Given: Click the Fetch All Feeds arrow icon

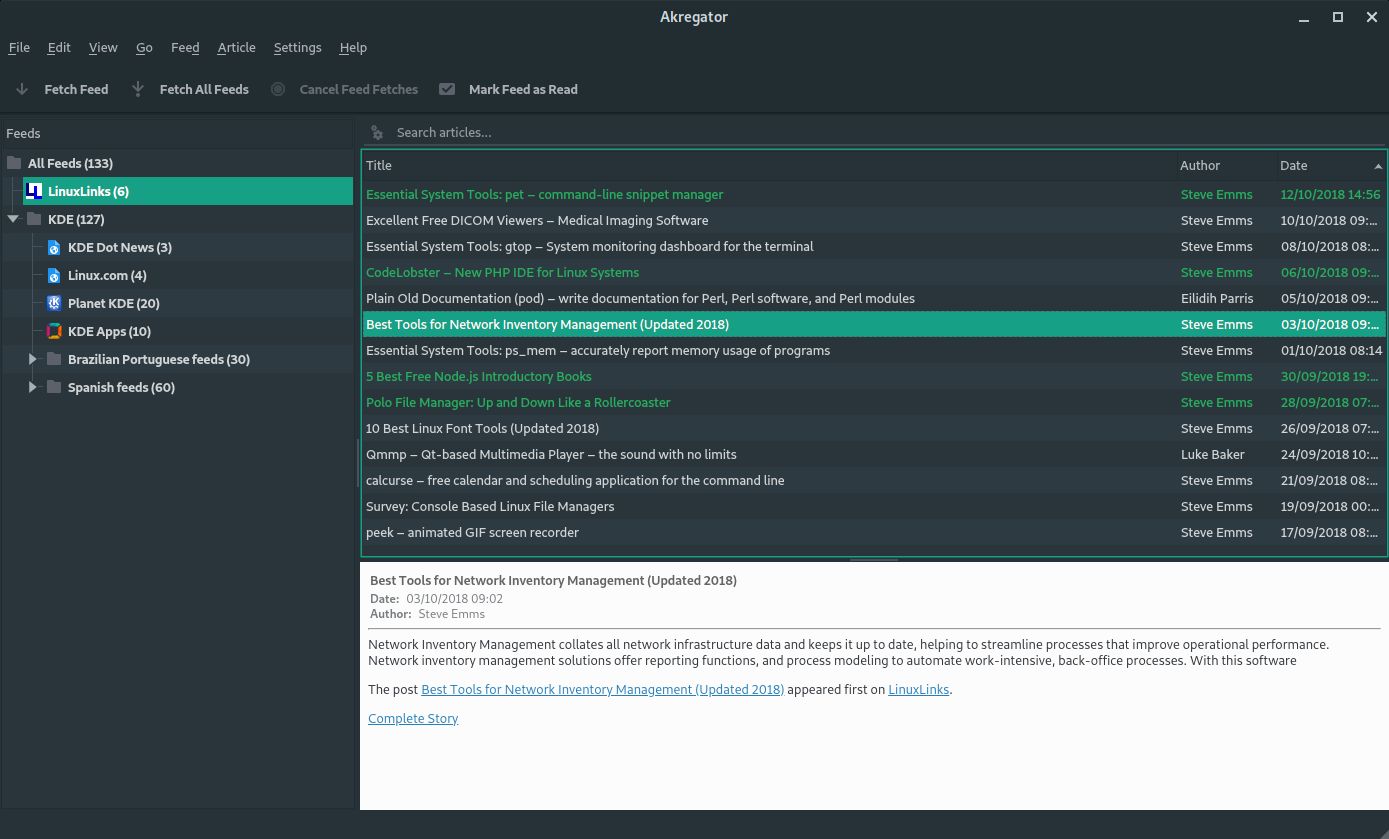Looking at the screenshot, I should point(137,89).
